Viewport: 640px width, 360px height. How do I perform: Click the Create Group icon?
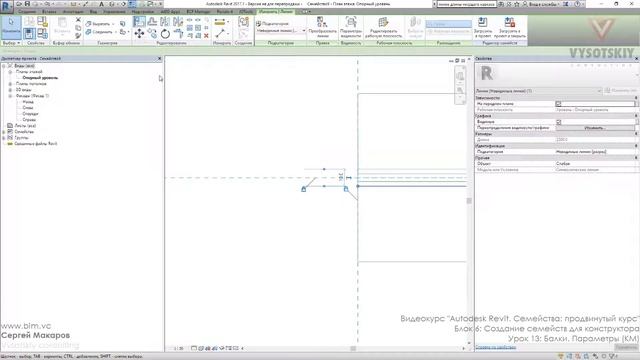click(x=244, y=22)
